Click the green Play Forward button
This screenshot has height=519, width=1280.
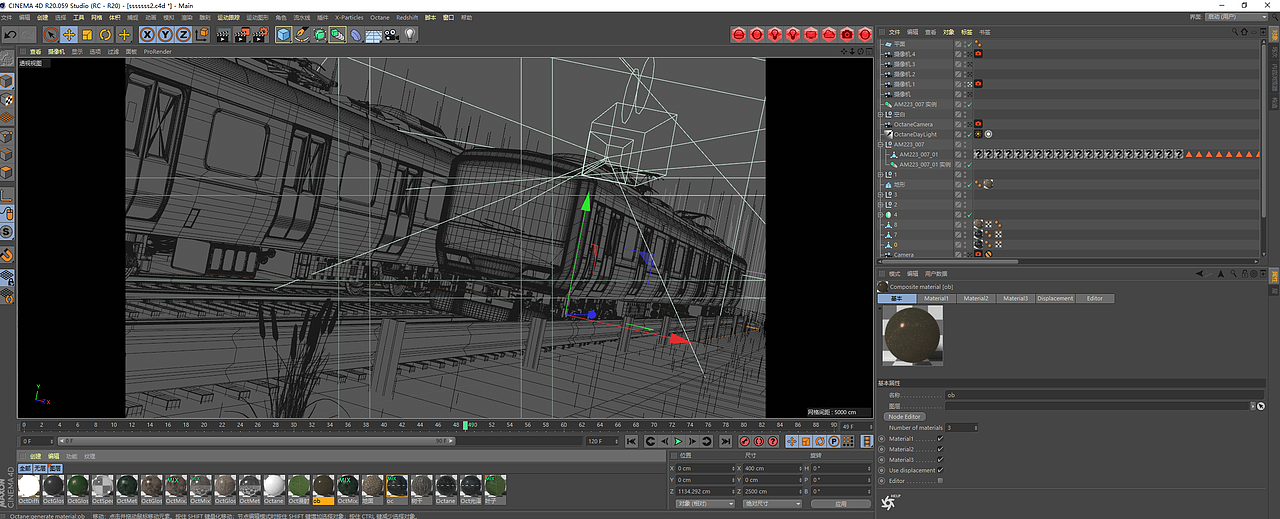click(x=678, y=441)
